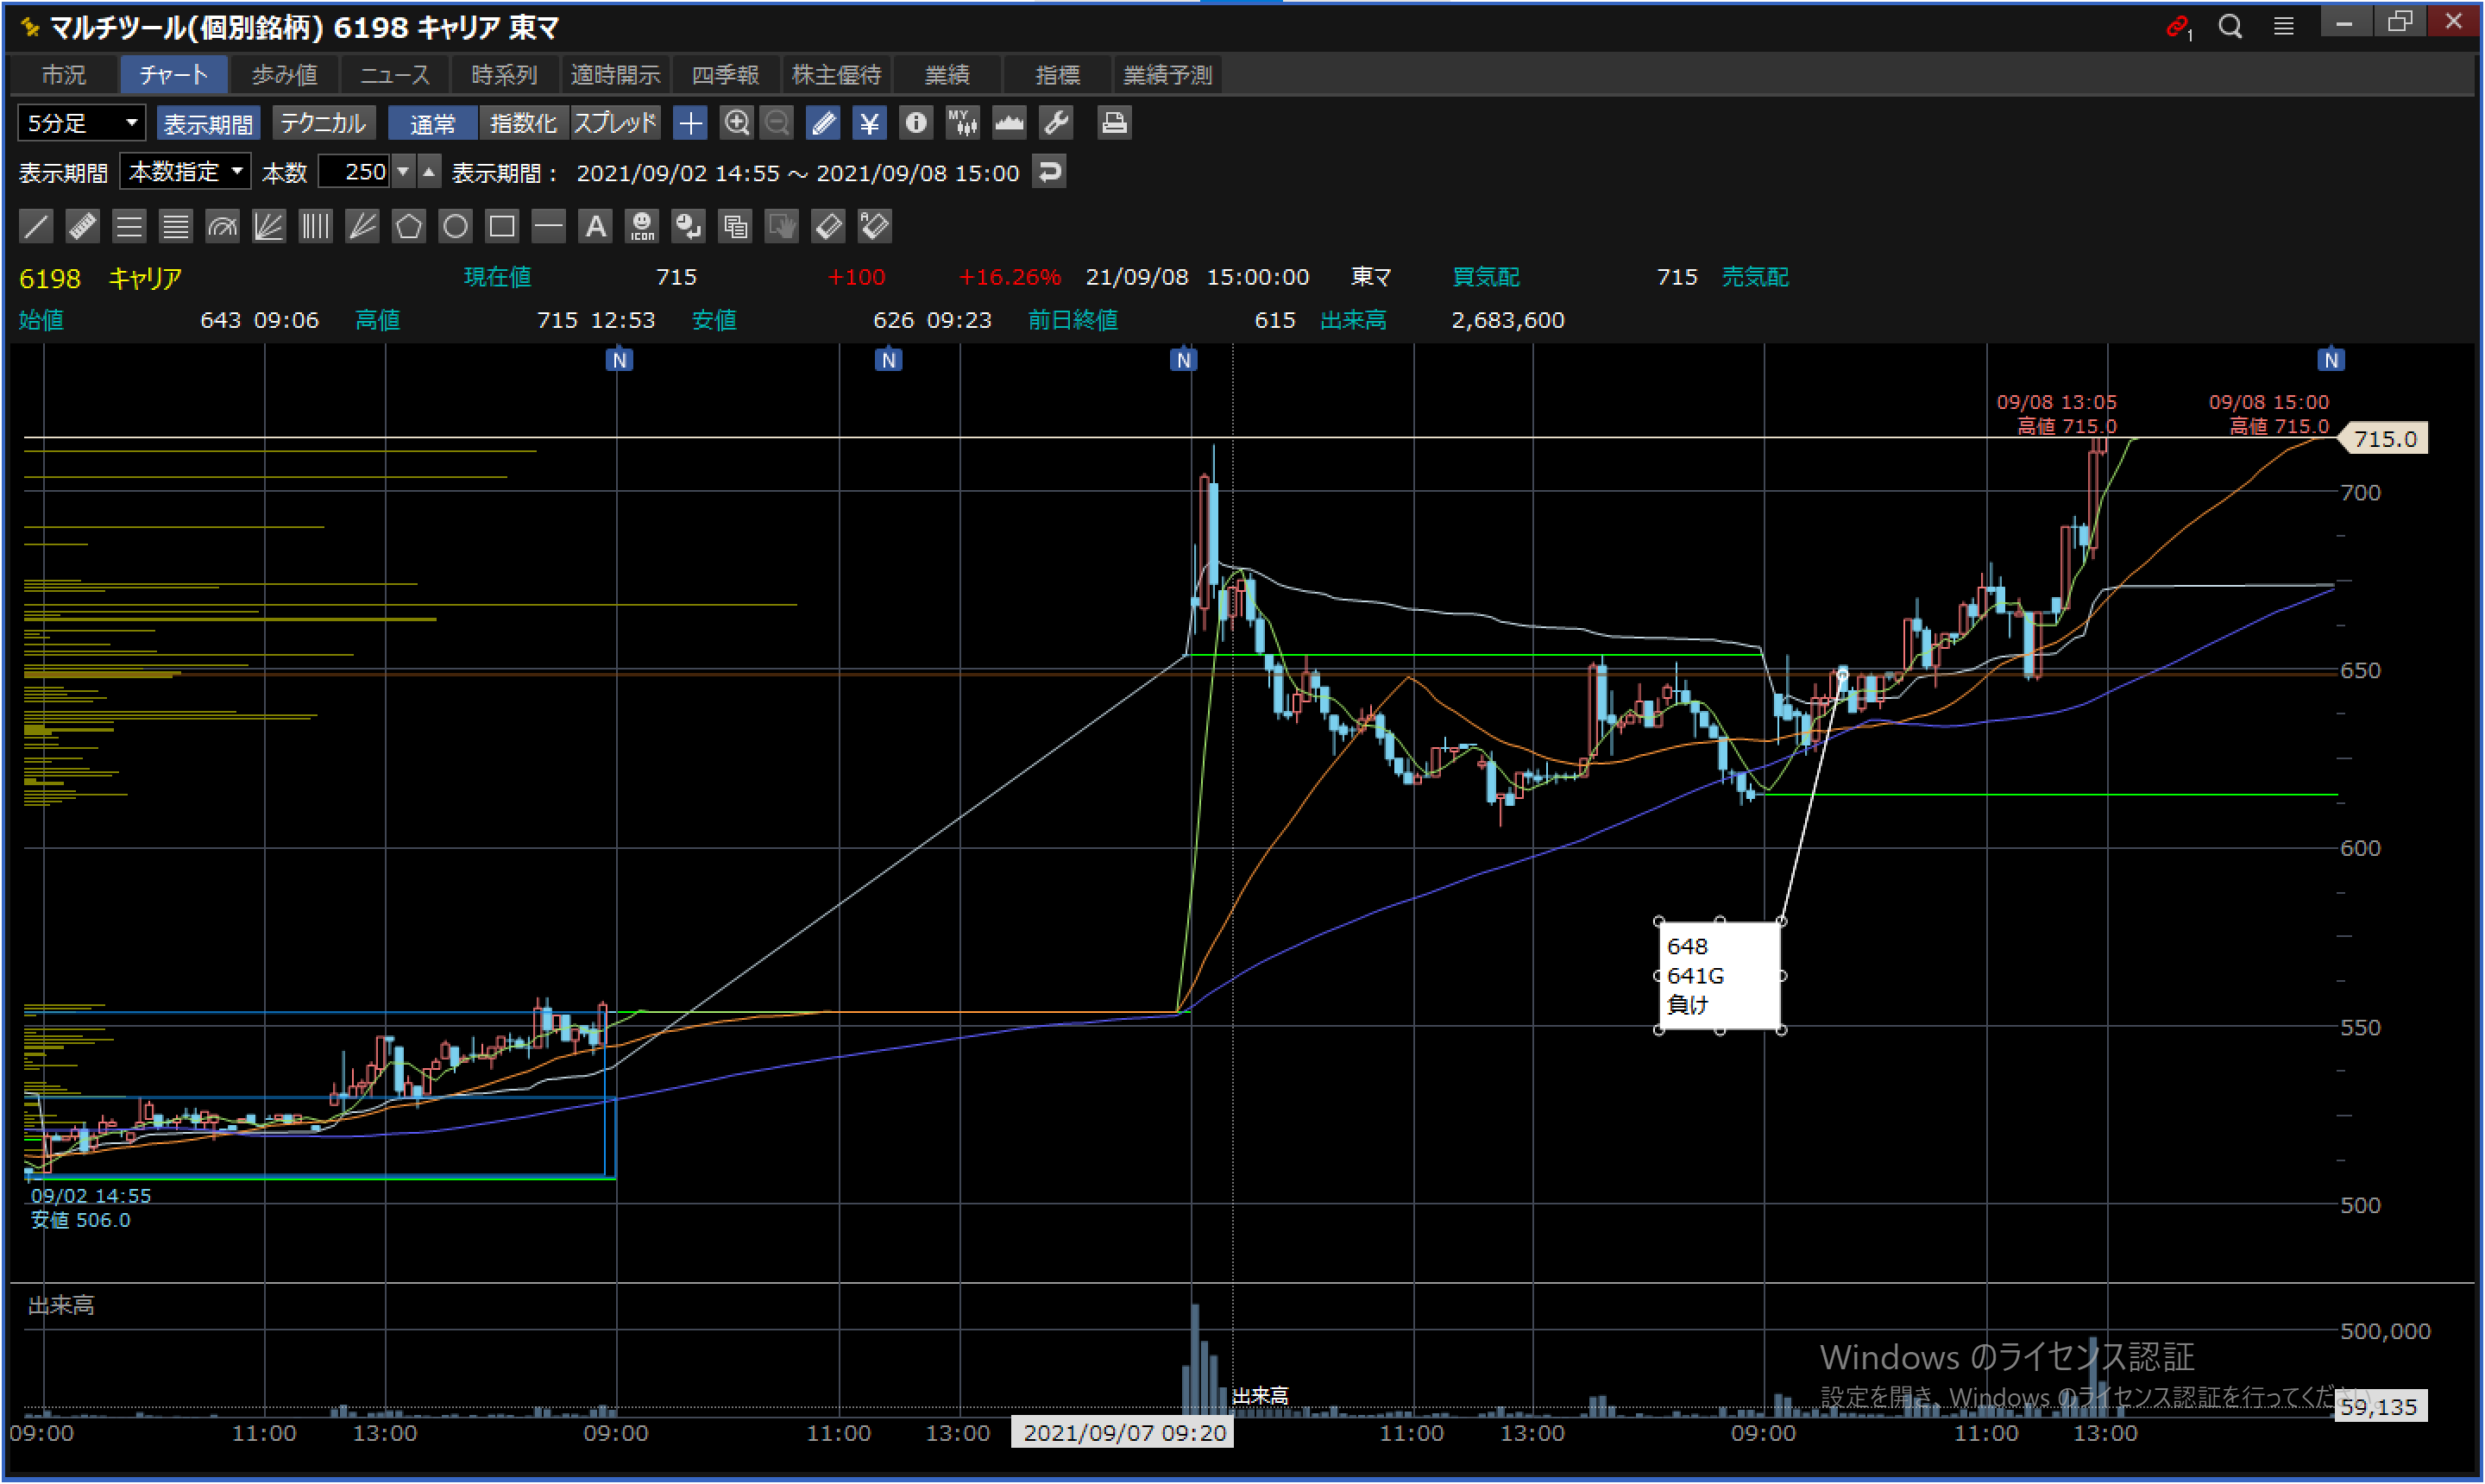Open the 四季報 tab
This screenshot has width=2485, height=1484.
725,75
